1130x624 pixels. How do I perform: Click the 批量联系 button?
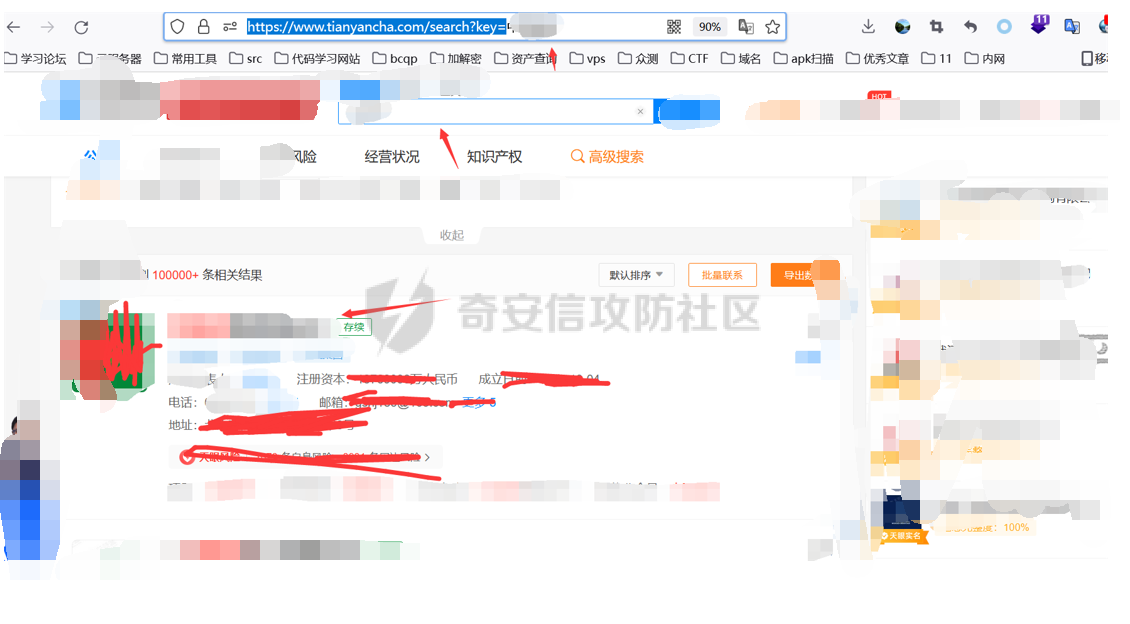click(722, 275)
